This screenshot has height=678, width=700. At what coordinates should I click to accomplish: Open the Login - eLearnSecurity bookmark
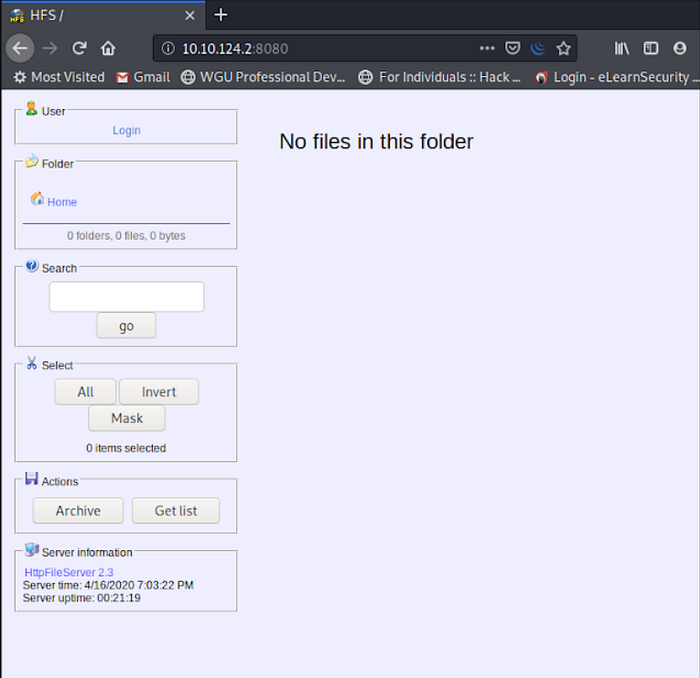(617, 77)
